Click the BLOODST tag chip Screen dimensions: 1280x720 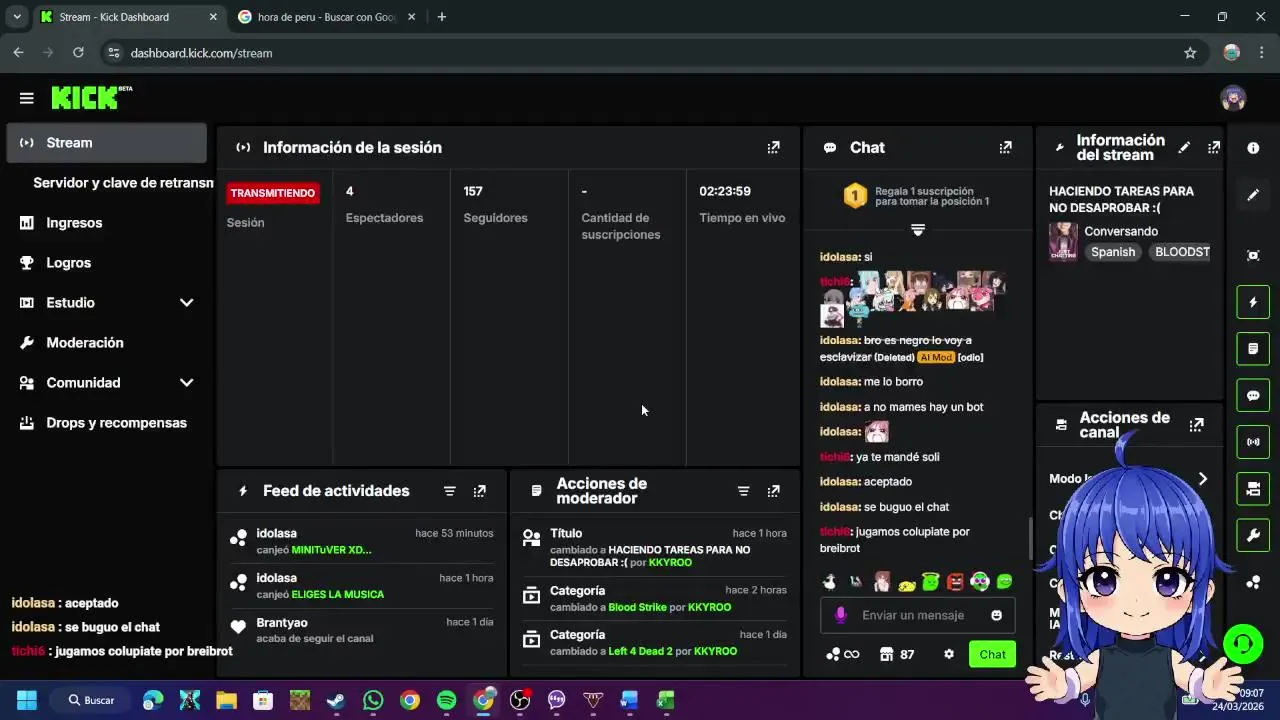click(x=1181, y=252)
